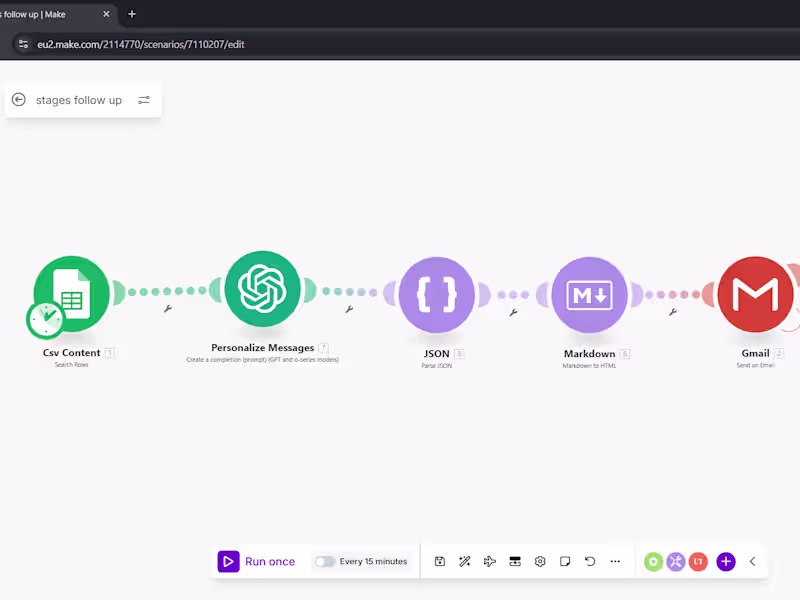Open scenario settings via the gear icon
This screenshot has height=600, width=800.
tap(540, 561)
